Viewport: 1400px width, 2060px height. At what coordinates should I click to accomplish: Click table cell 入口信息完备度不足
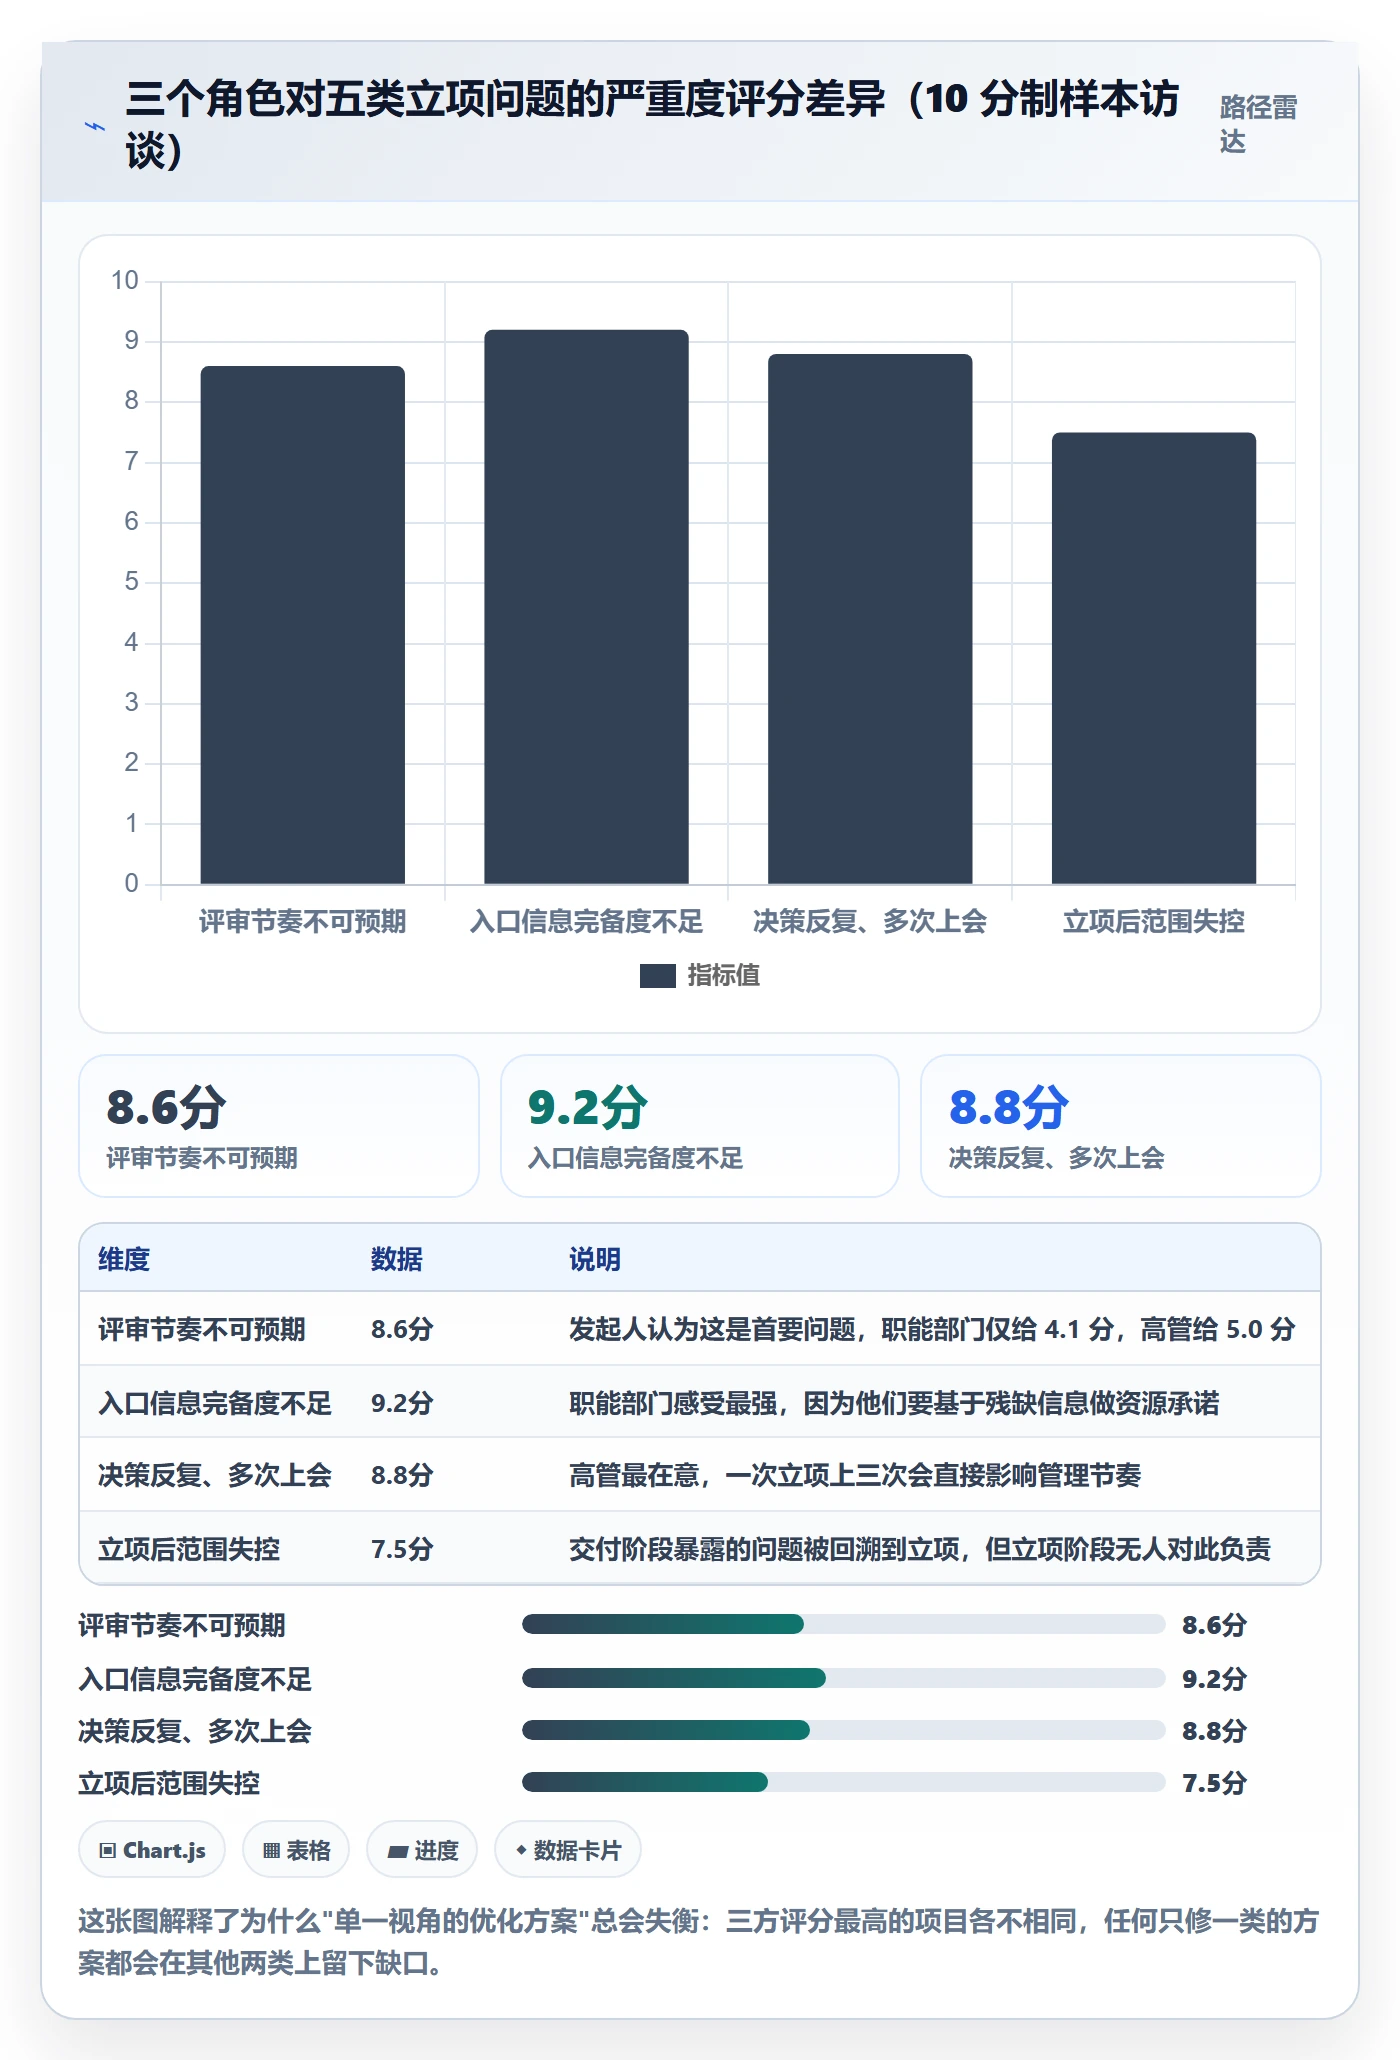(215, 1403)
